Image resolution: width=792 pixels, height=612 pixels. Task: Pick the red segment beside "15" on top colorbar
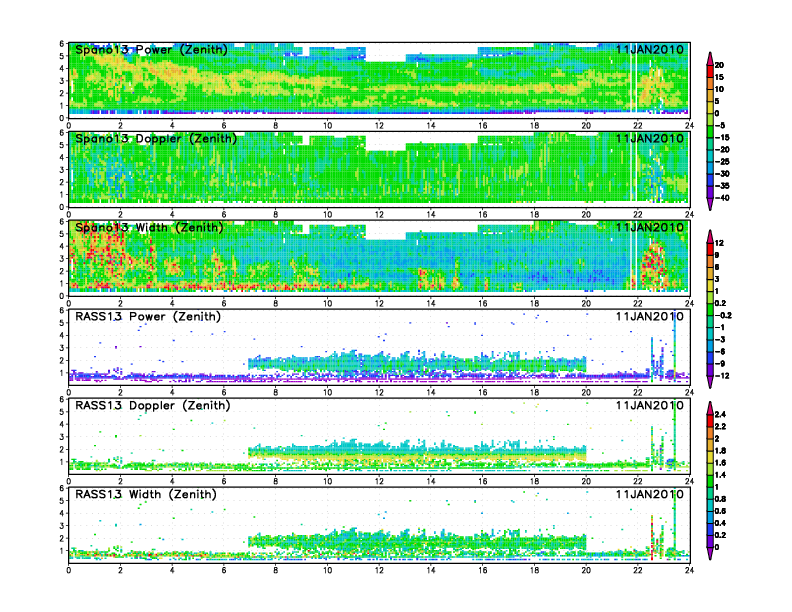click(x=710, y=71)
